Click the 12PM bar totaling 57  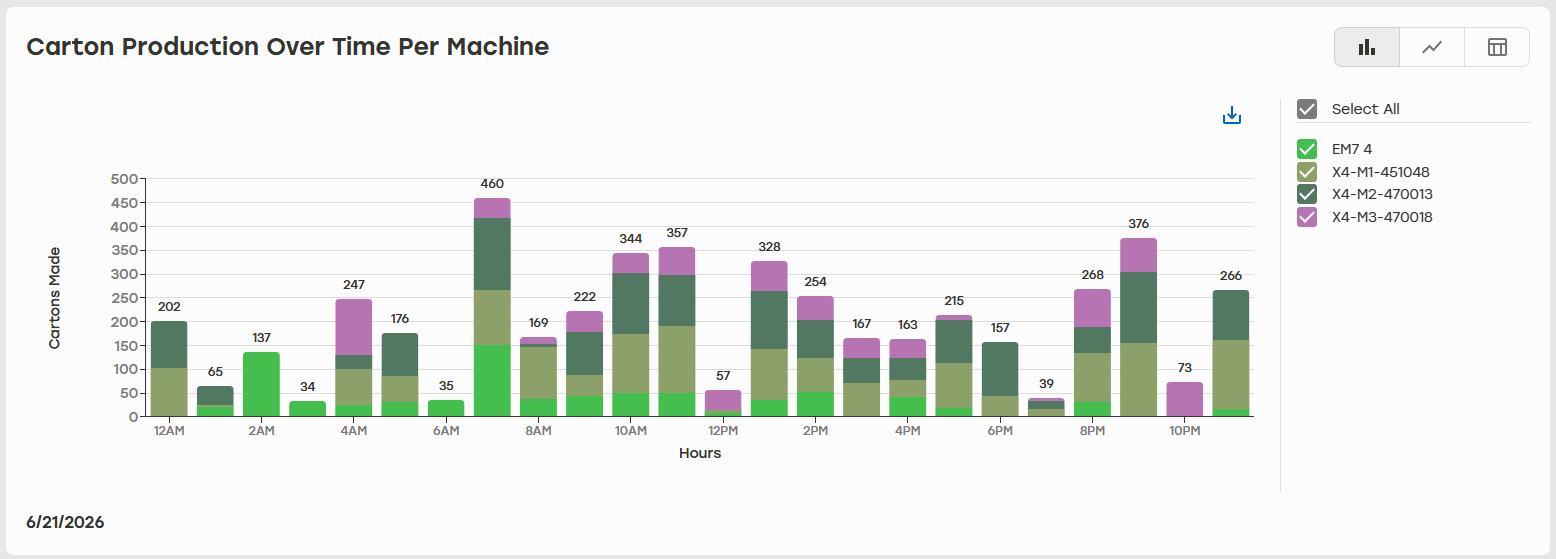tap(723, 403)
